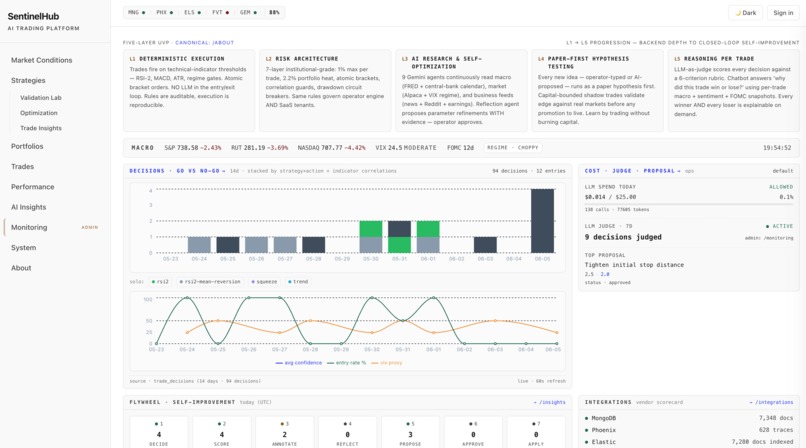This screenshot has width=806, height=448.
Task: Click the LLM spend progress bar
Action: point(689,204)
